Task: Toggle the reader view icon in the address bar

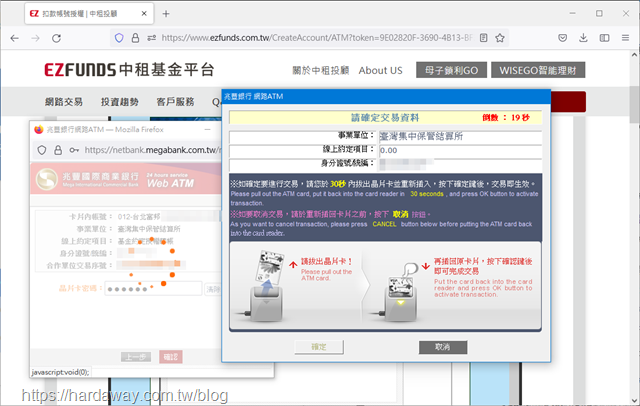Action: pyautogui.click(x=484, y=38)
